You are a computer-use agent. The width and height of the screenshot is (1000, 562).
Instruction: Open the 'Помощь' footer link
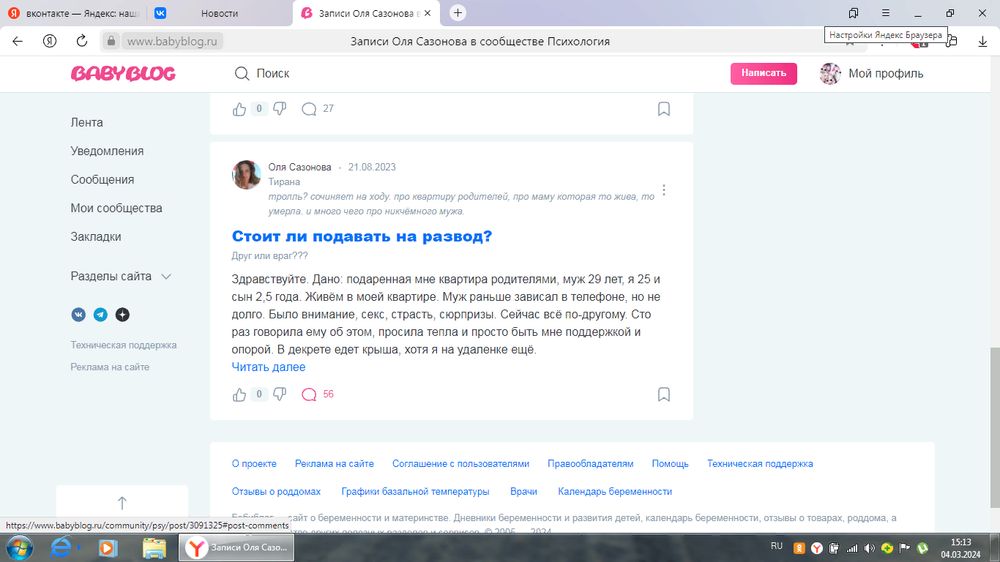coord(670,464)
